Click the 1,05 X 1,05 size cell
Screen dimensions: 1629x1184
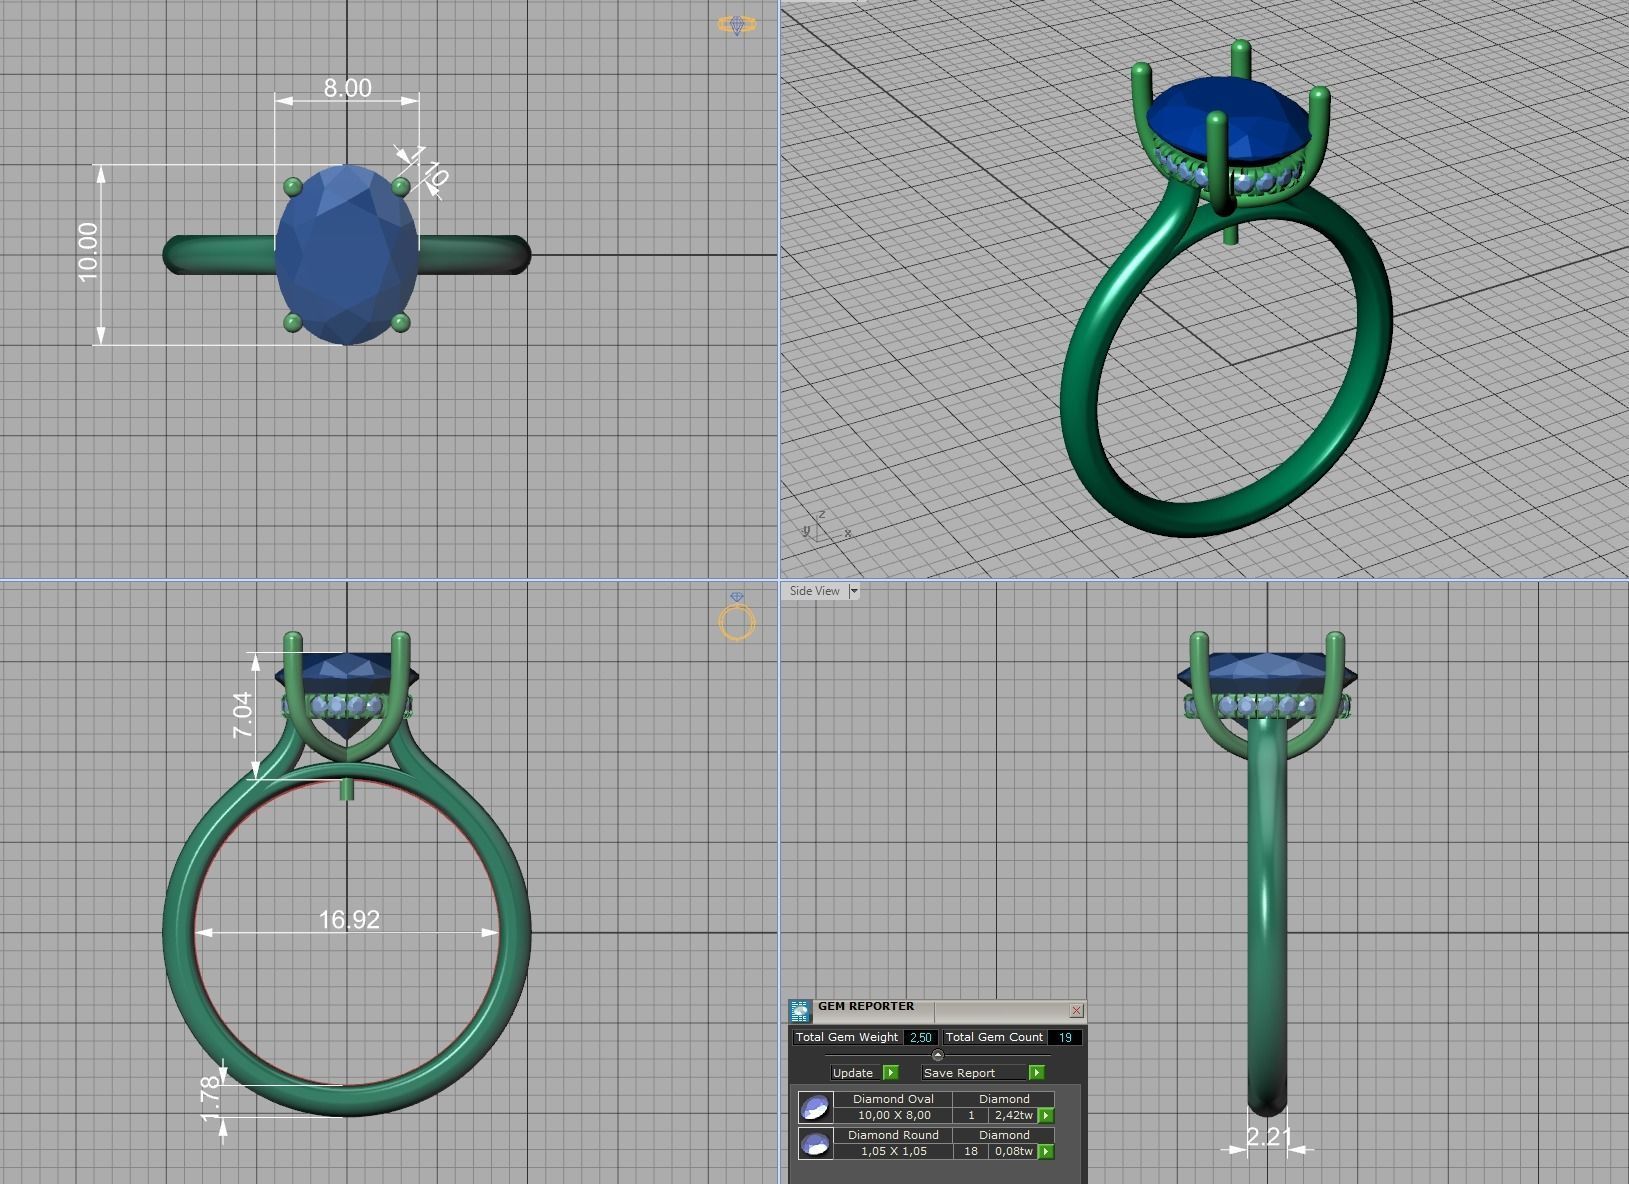tap(894, 1151)
